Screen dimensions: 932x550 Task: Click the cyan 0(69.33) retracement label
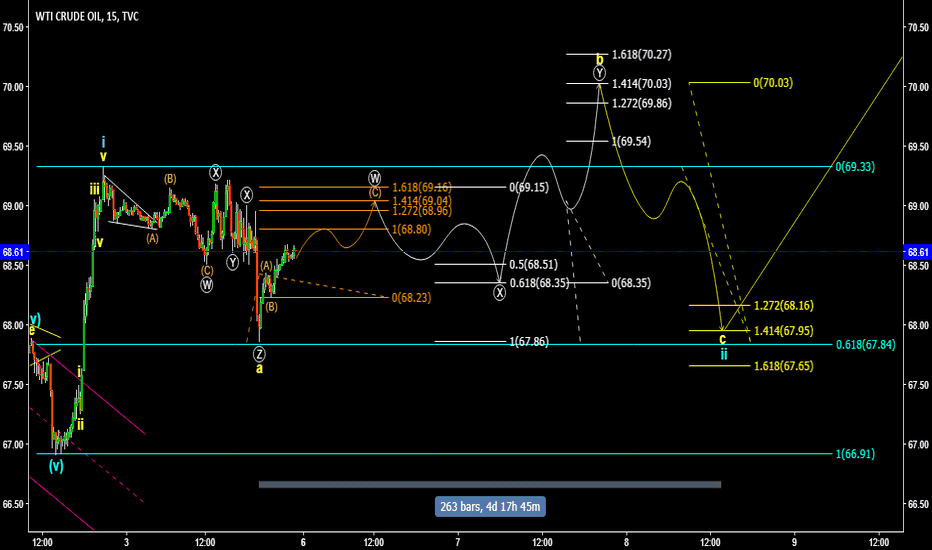point(855,167)
